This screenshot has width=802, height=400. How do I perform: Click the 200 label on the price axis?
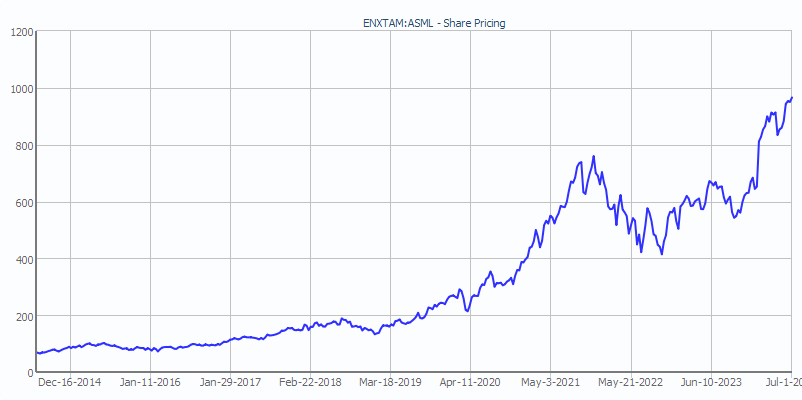click(x=24, y=317)
